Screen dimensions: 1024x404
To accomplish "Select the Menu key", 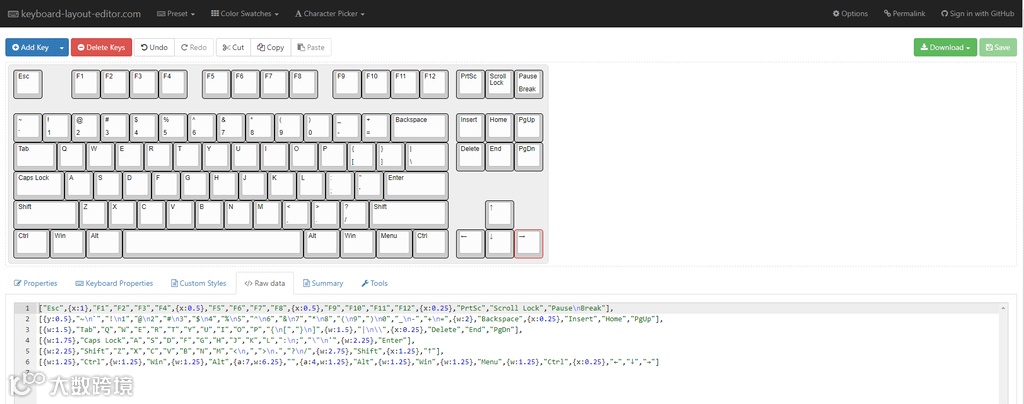I will click(394, 243).
